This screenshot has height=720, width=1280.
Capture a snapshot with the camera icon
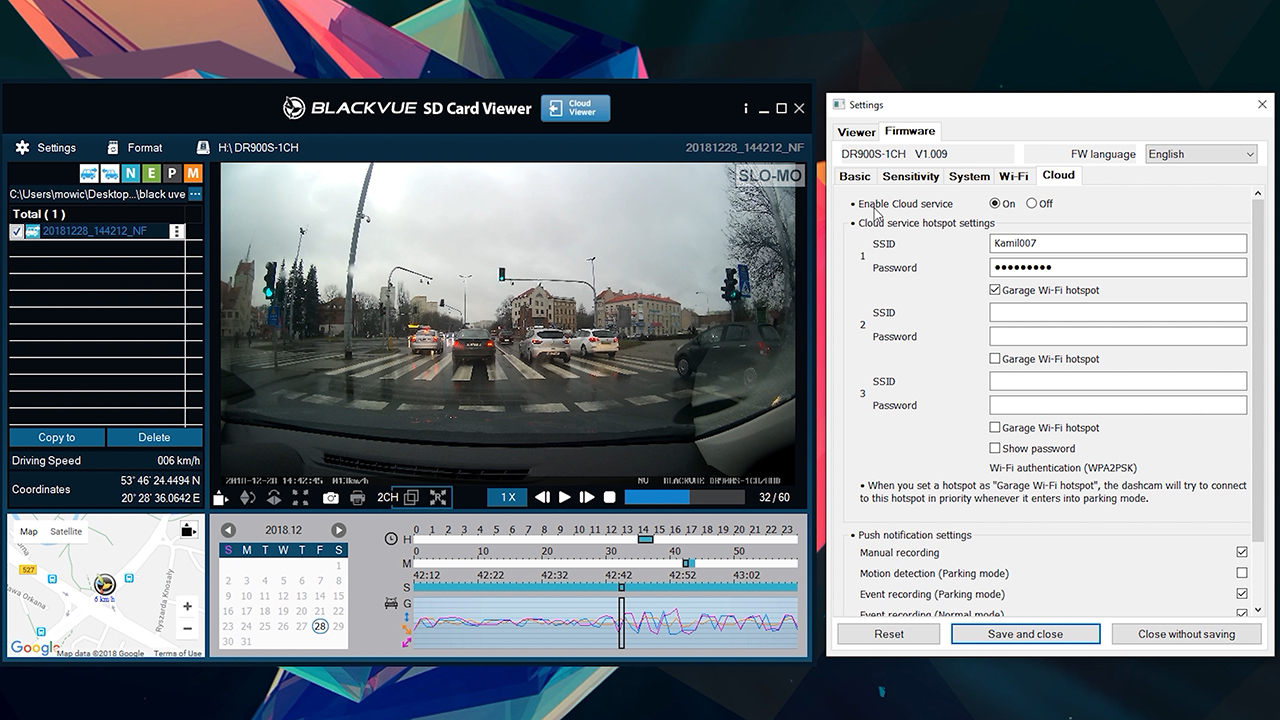pos(330,498)
